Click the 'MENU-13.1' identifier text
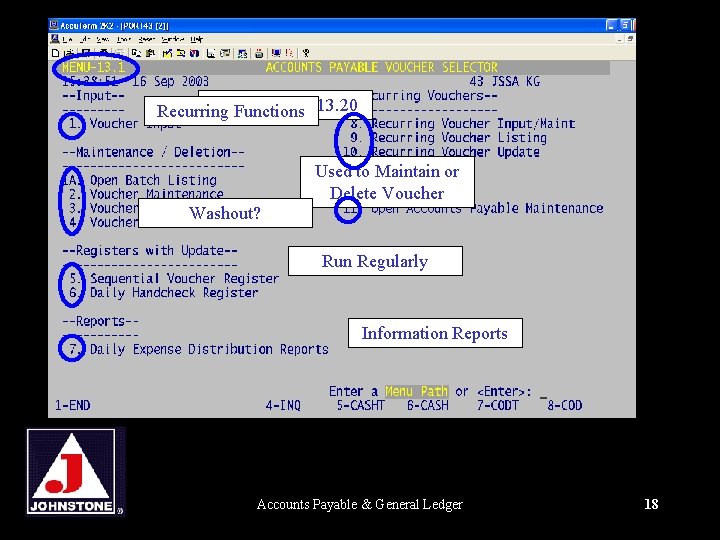The width and height of the screenshot is (720, 540). tap(94, 68)
